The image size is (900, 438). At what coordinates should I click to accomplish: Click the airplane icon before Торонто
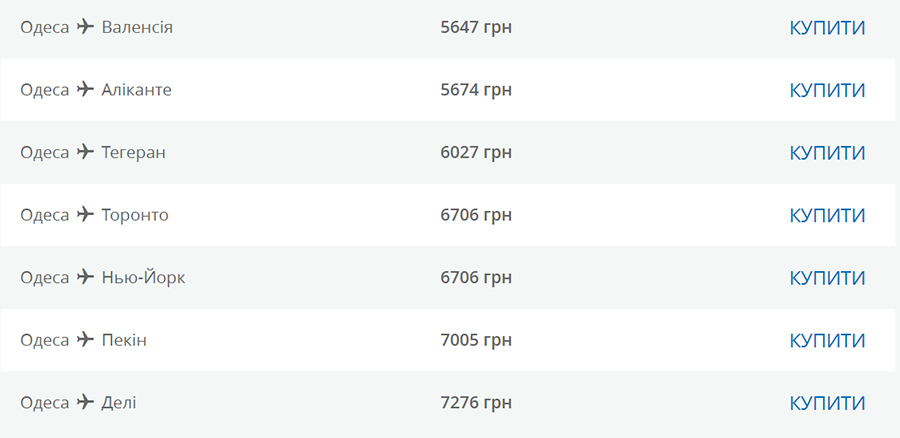(x=85, y=214)
